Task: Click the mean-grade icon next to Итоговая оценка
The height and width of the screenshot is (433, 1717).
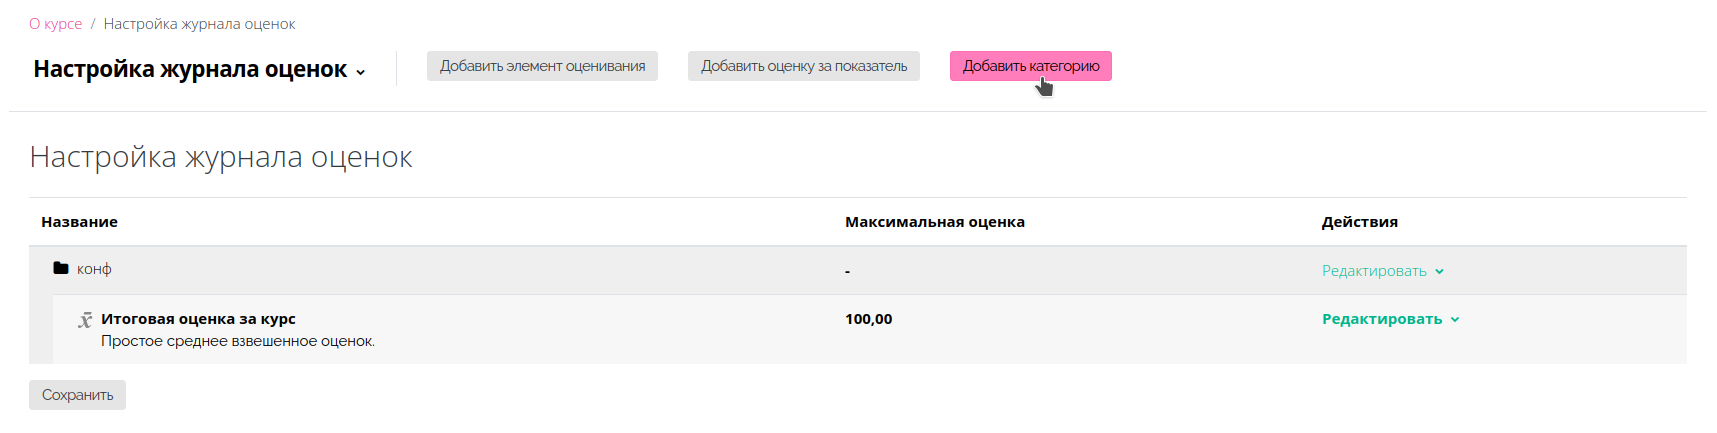Action: (85, 320)
